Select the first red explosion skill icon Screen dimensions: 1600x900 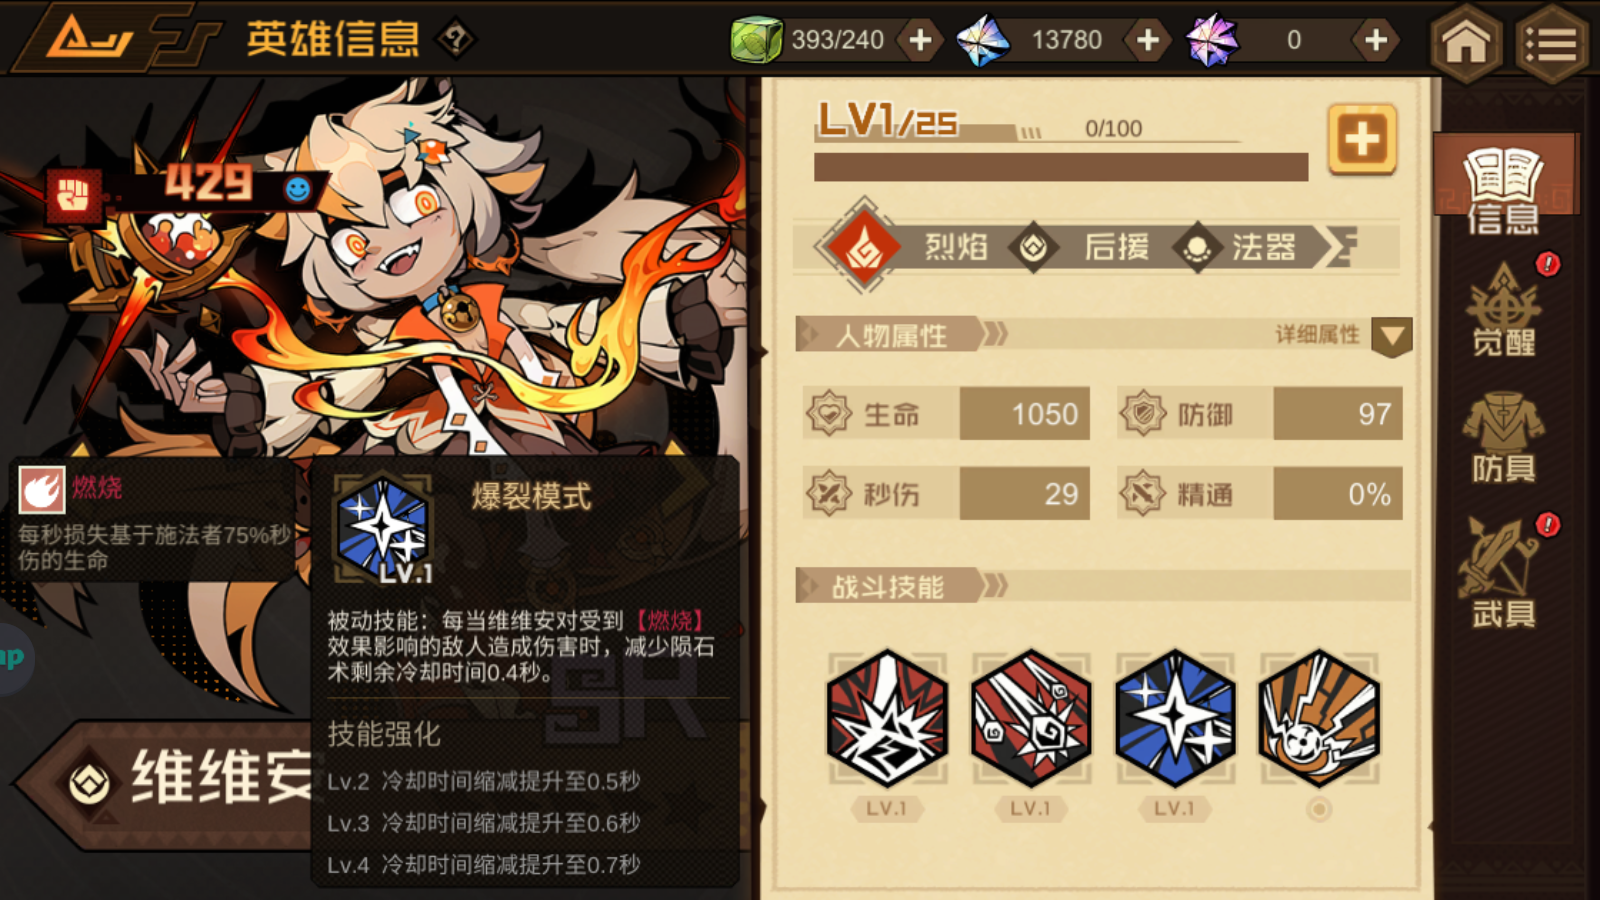(x=887, y=718)
